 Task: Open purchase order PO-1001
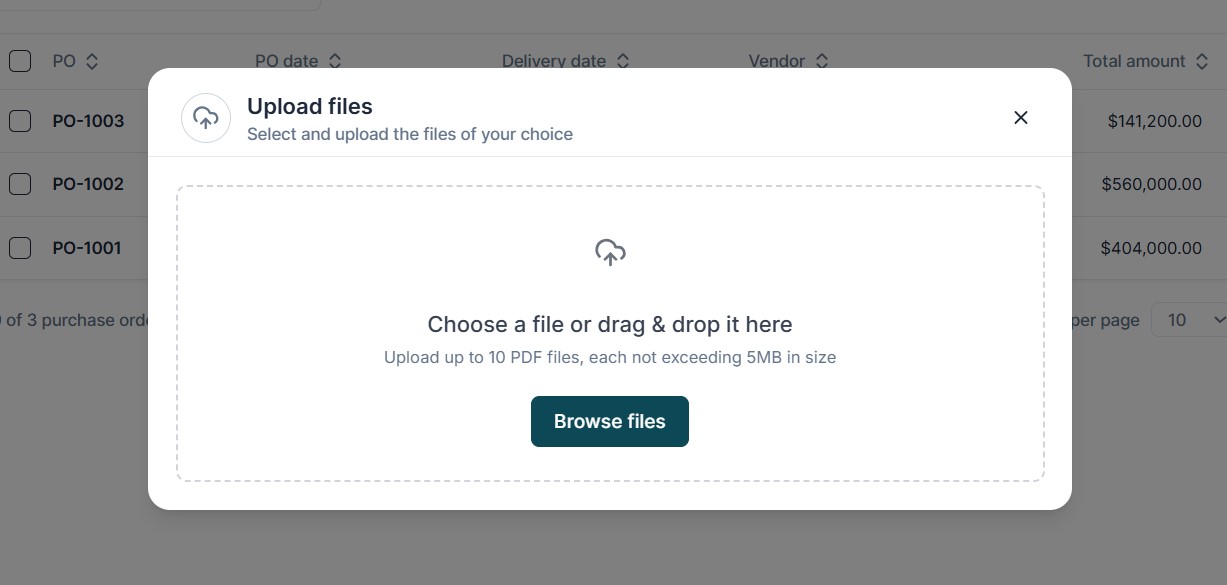(x=87, y=248)
